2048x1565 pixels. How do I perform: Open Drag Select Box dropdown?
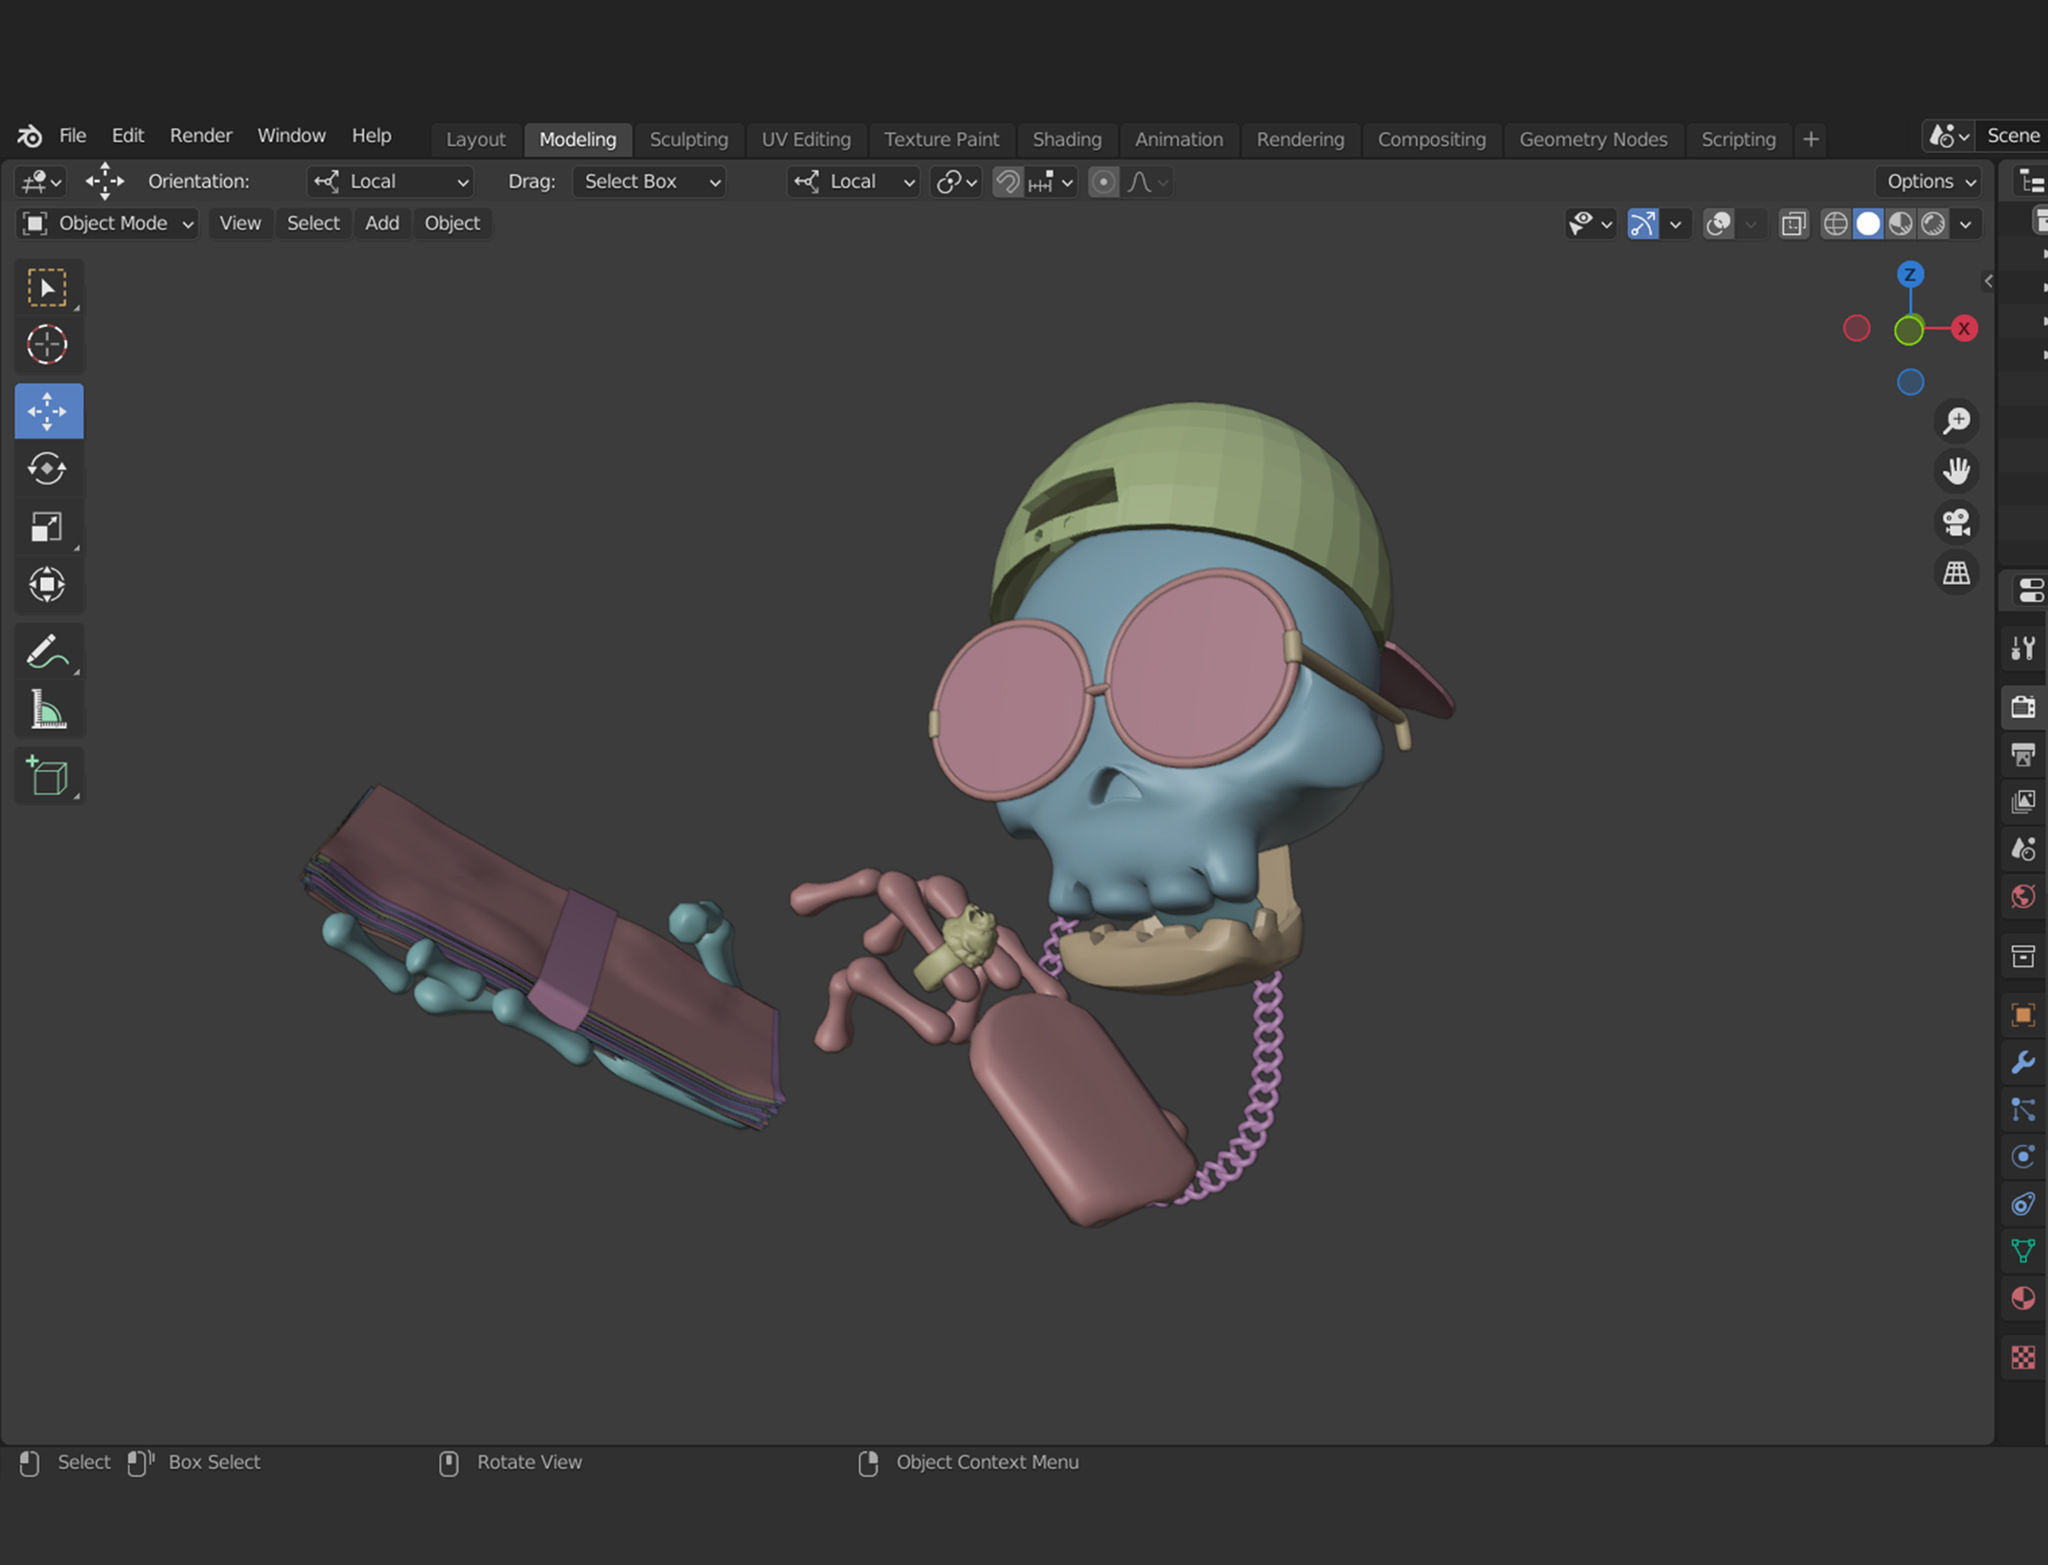(649, 182)
